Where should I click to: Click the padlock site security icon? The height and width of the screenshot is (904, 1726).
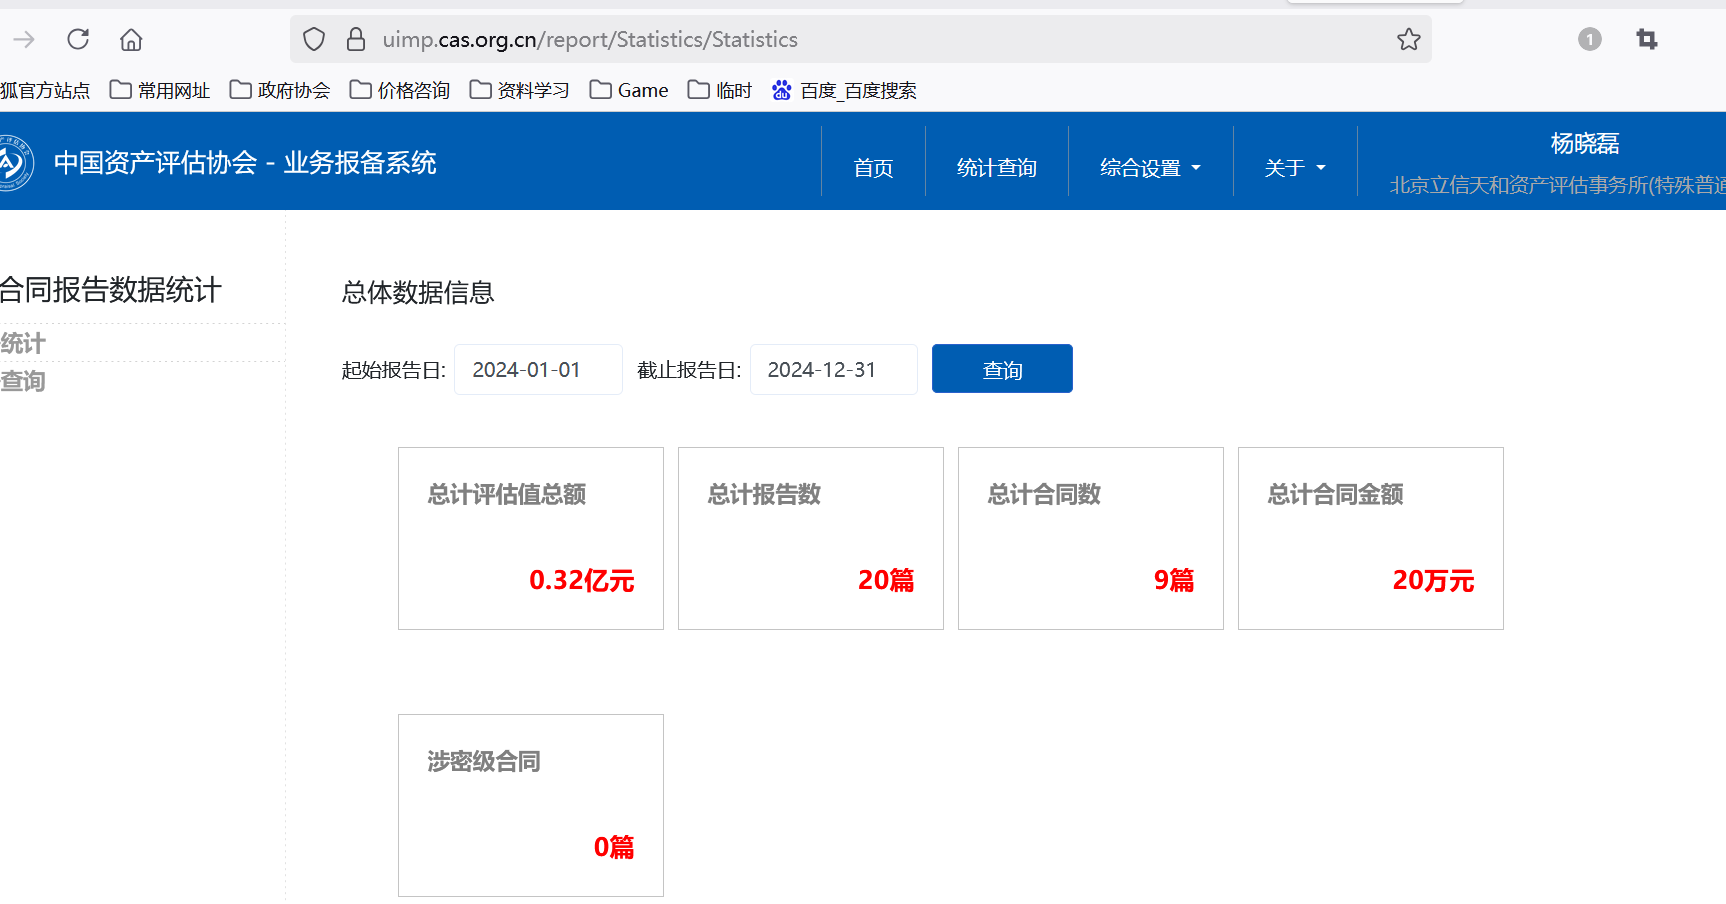coord(355,40)
